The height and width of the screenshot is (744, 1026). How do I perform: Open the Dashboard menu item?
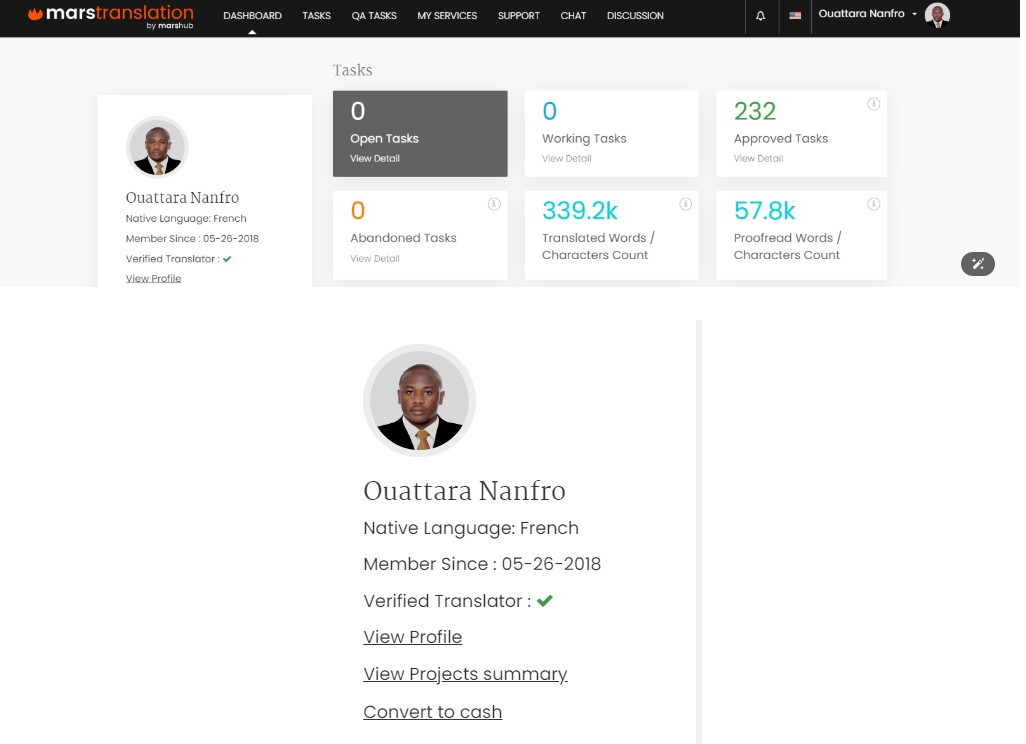click(x=253, y=16)
